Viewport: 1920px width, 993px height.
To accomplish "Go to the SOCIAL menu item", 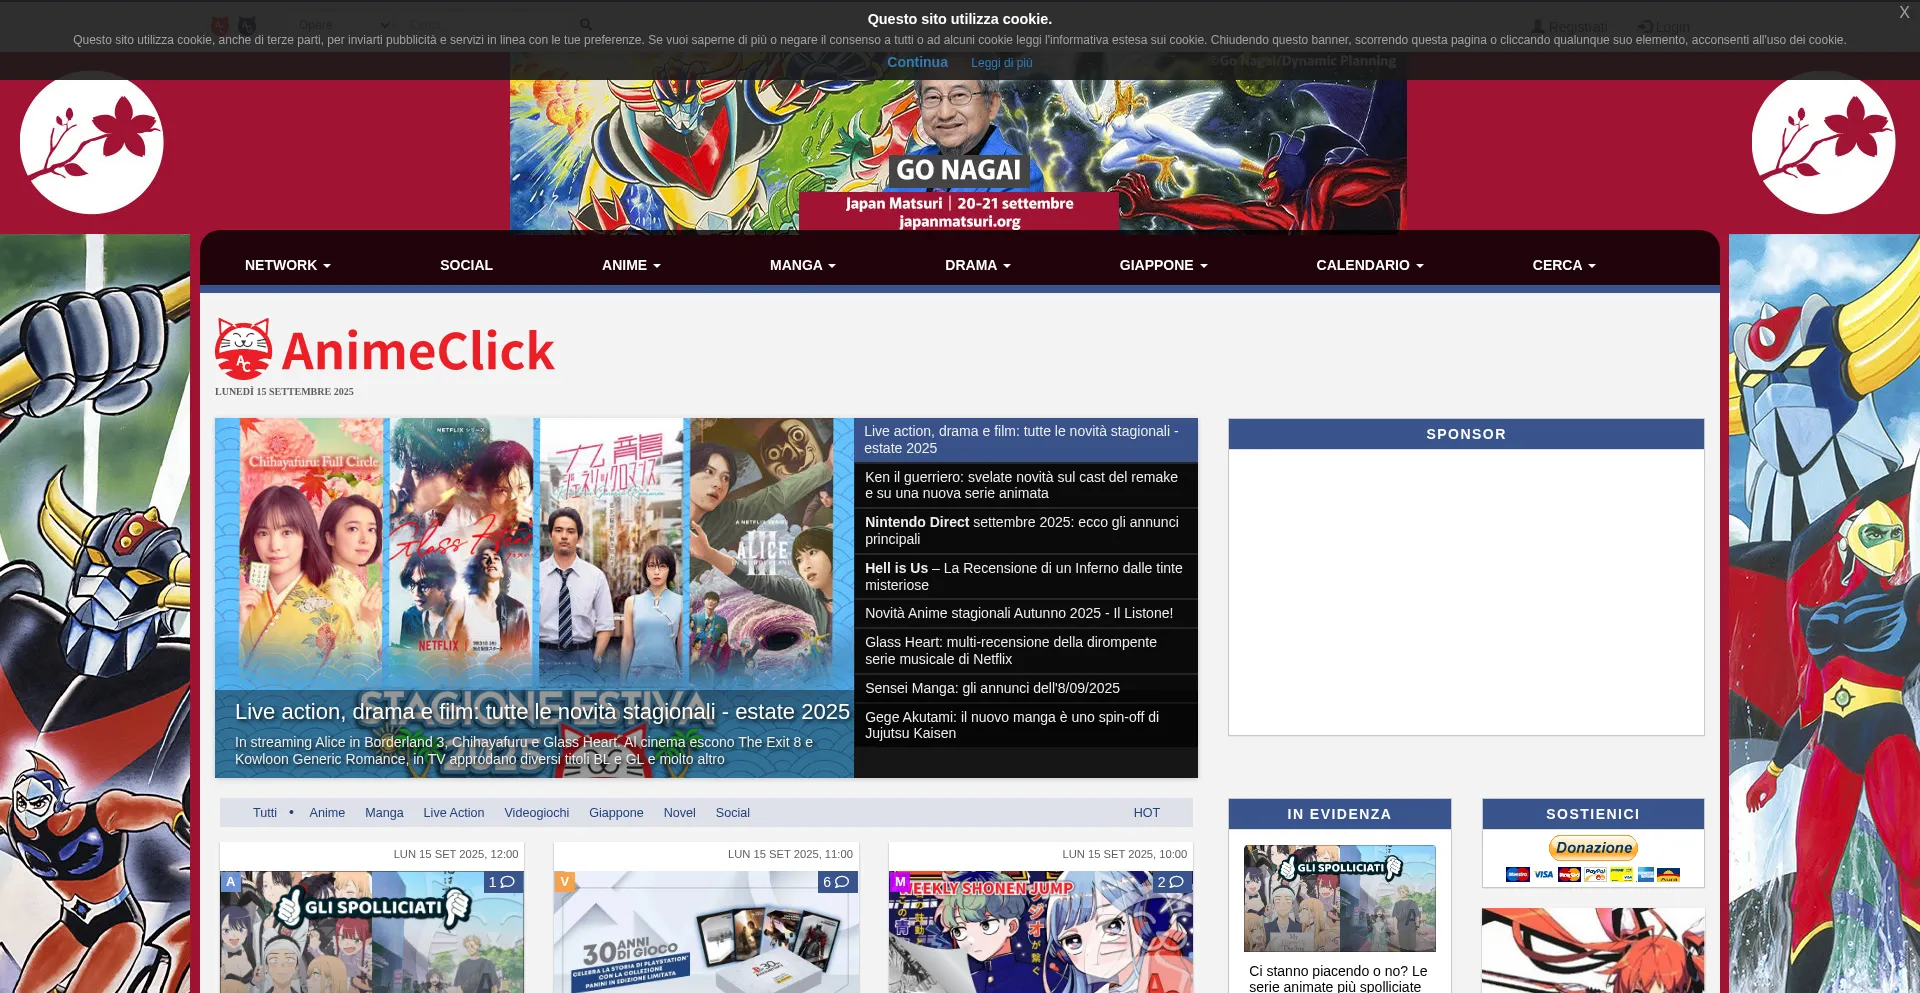I will (x=466, y=265).
